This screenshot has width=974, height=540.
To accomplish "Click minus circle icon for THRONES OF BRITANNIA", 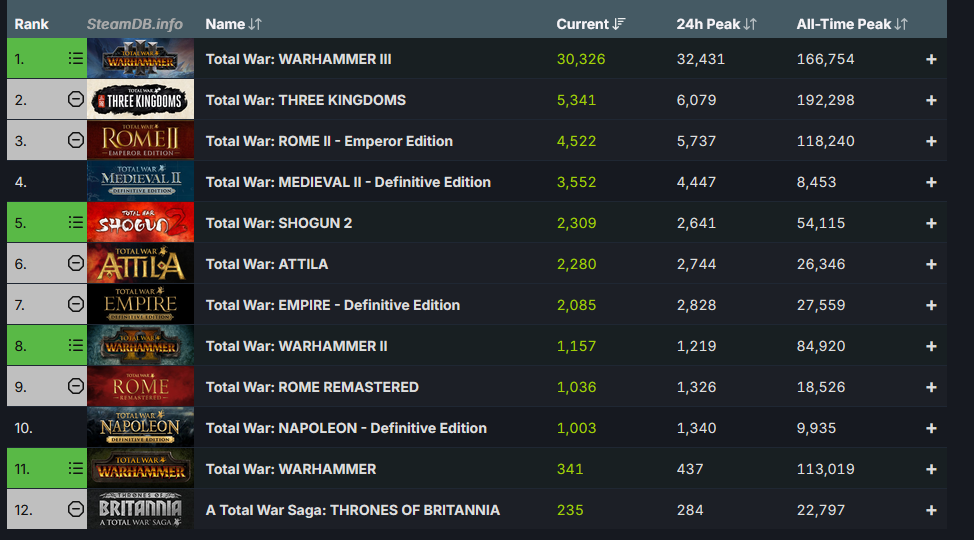I will tap(76, 509).
